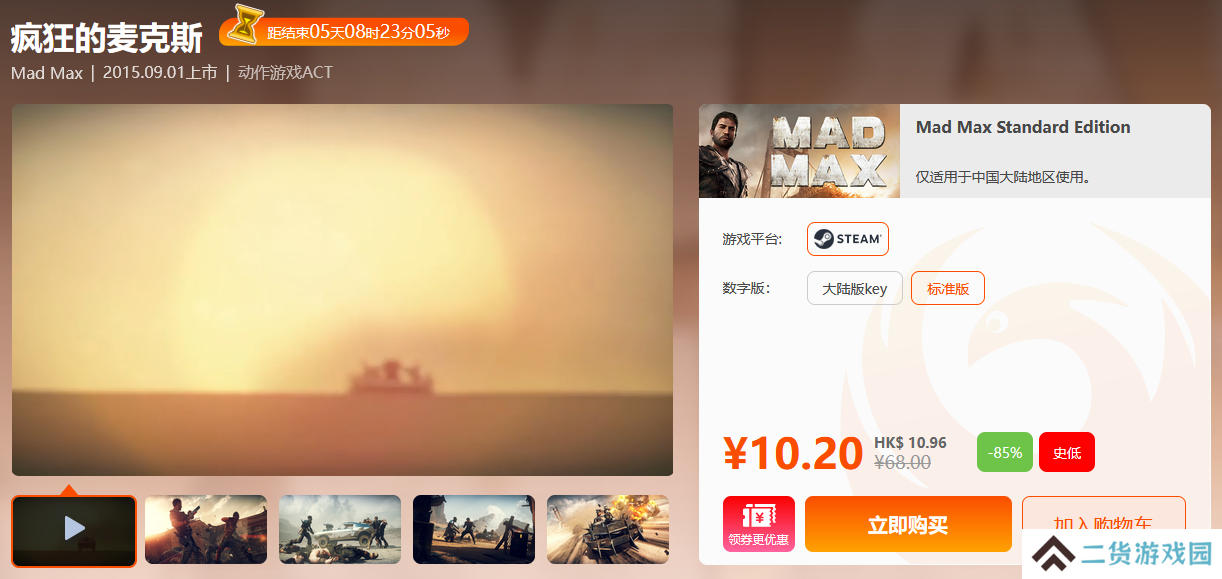Choose the 标准版 edition option
1222x579 pixels.
(948, 288)
